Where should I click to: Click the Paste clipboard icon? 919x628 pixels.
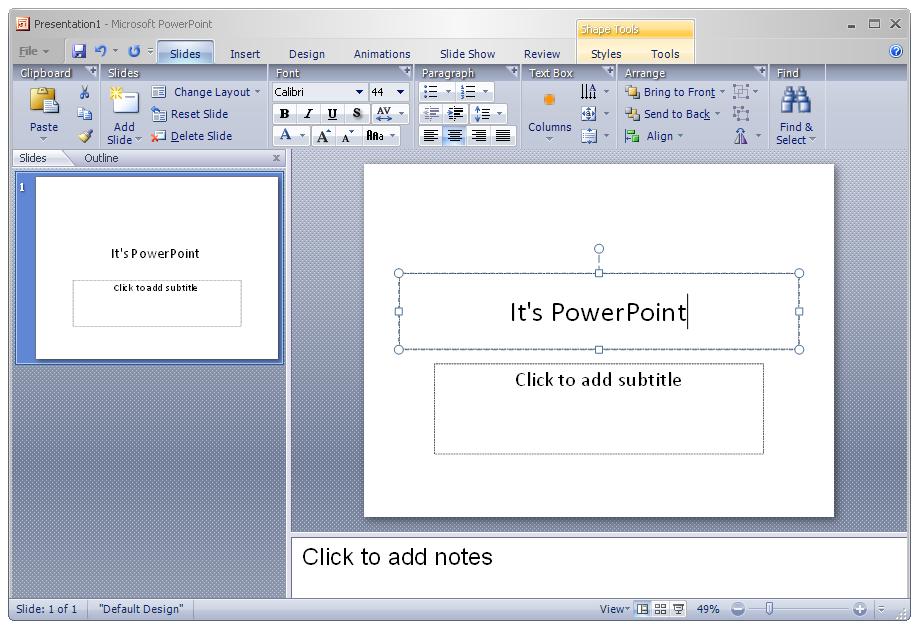coord(45,100)
